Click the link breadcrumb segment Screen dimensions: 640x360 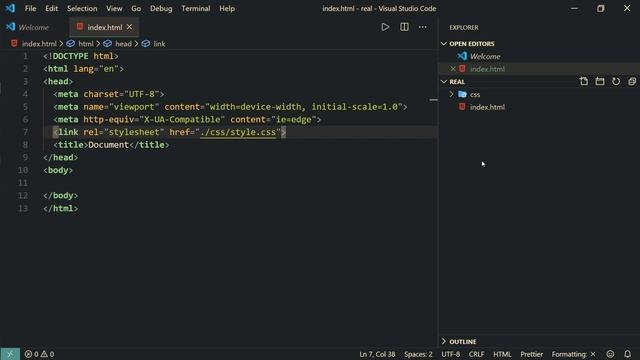point(159,44)
